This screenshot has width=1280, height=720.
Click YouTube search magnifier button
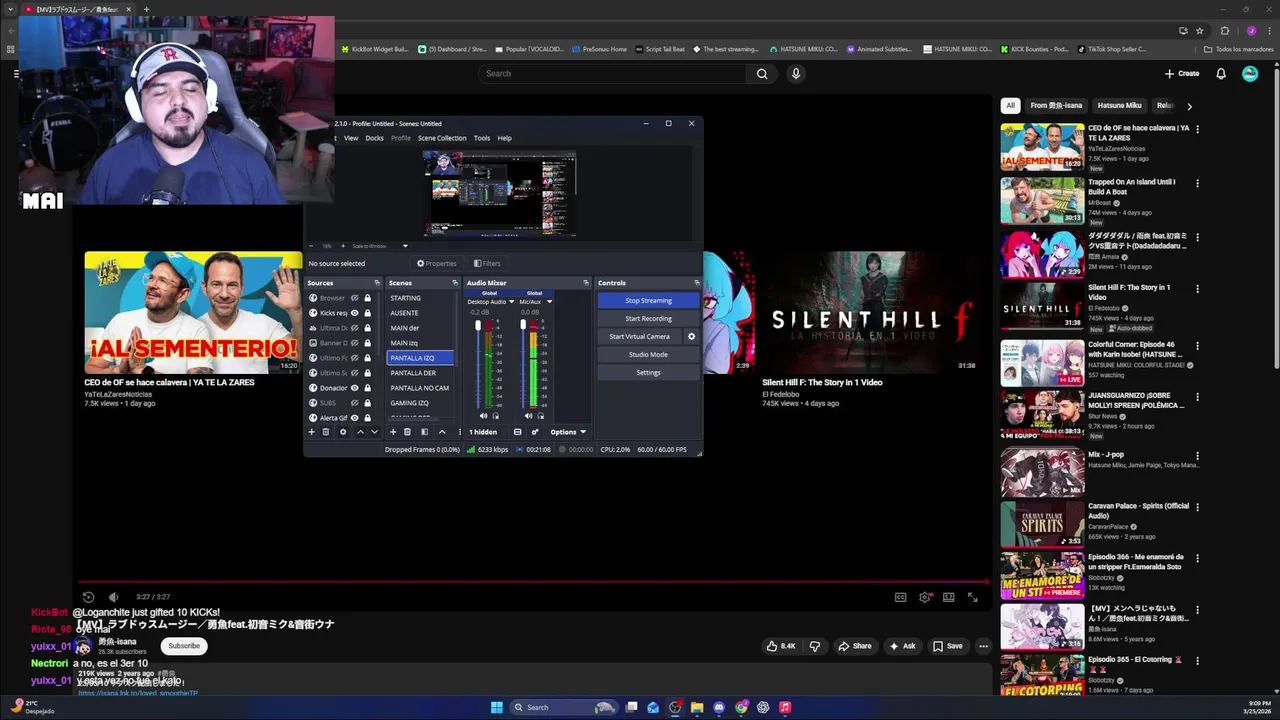click(x=762, y=73)
